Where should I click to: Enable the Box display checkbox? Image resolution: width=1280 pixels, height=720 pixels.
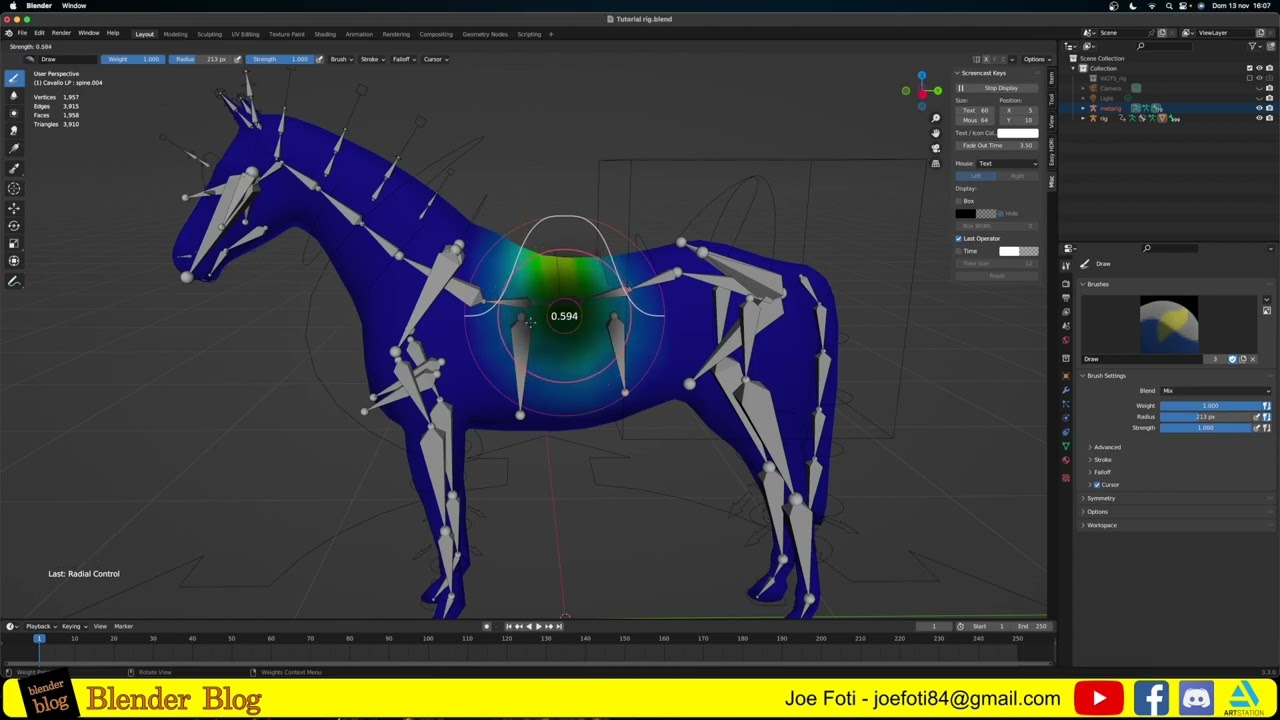pos(959,201)
